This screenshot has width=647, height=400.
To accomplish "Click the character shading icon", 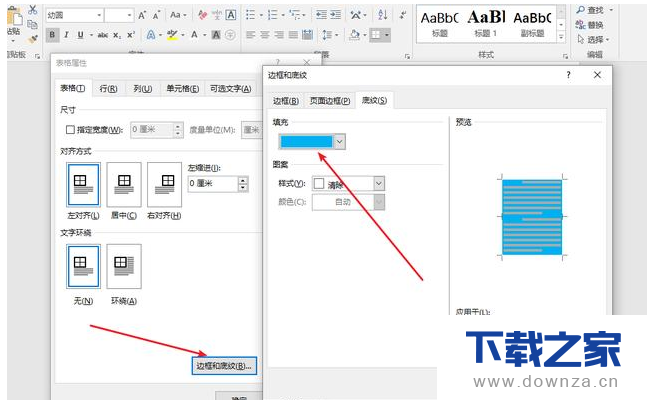I will (216, 35).
